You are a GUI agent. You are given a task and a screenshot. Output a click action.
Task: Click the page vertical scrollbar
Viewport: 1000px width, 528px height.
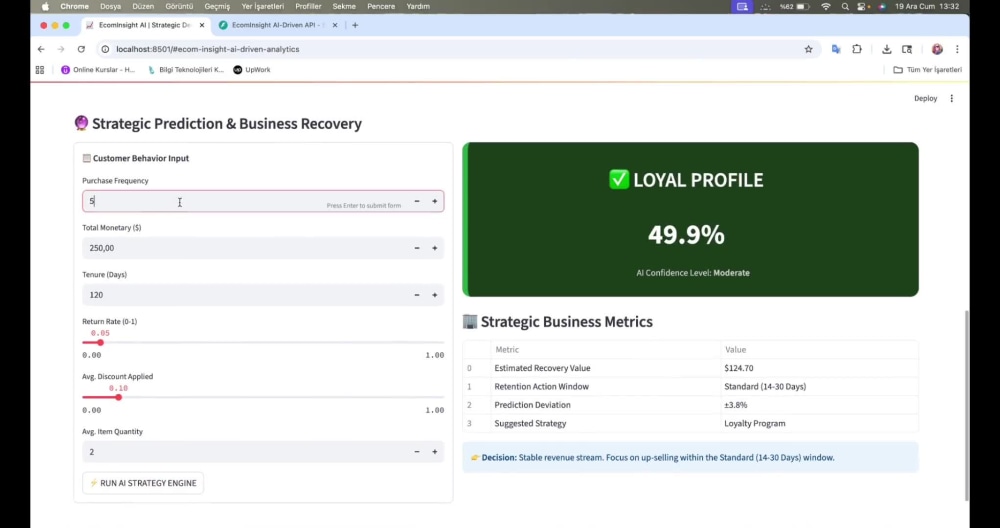point(967,406)
